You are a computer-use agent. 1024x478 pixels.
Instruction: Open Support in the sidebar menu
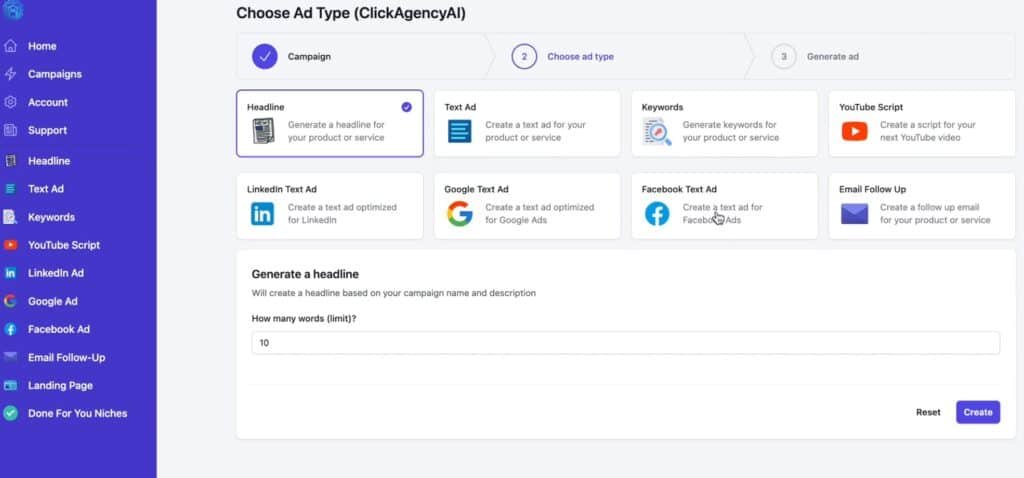point(47,131)
